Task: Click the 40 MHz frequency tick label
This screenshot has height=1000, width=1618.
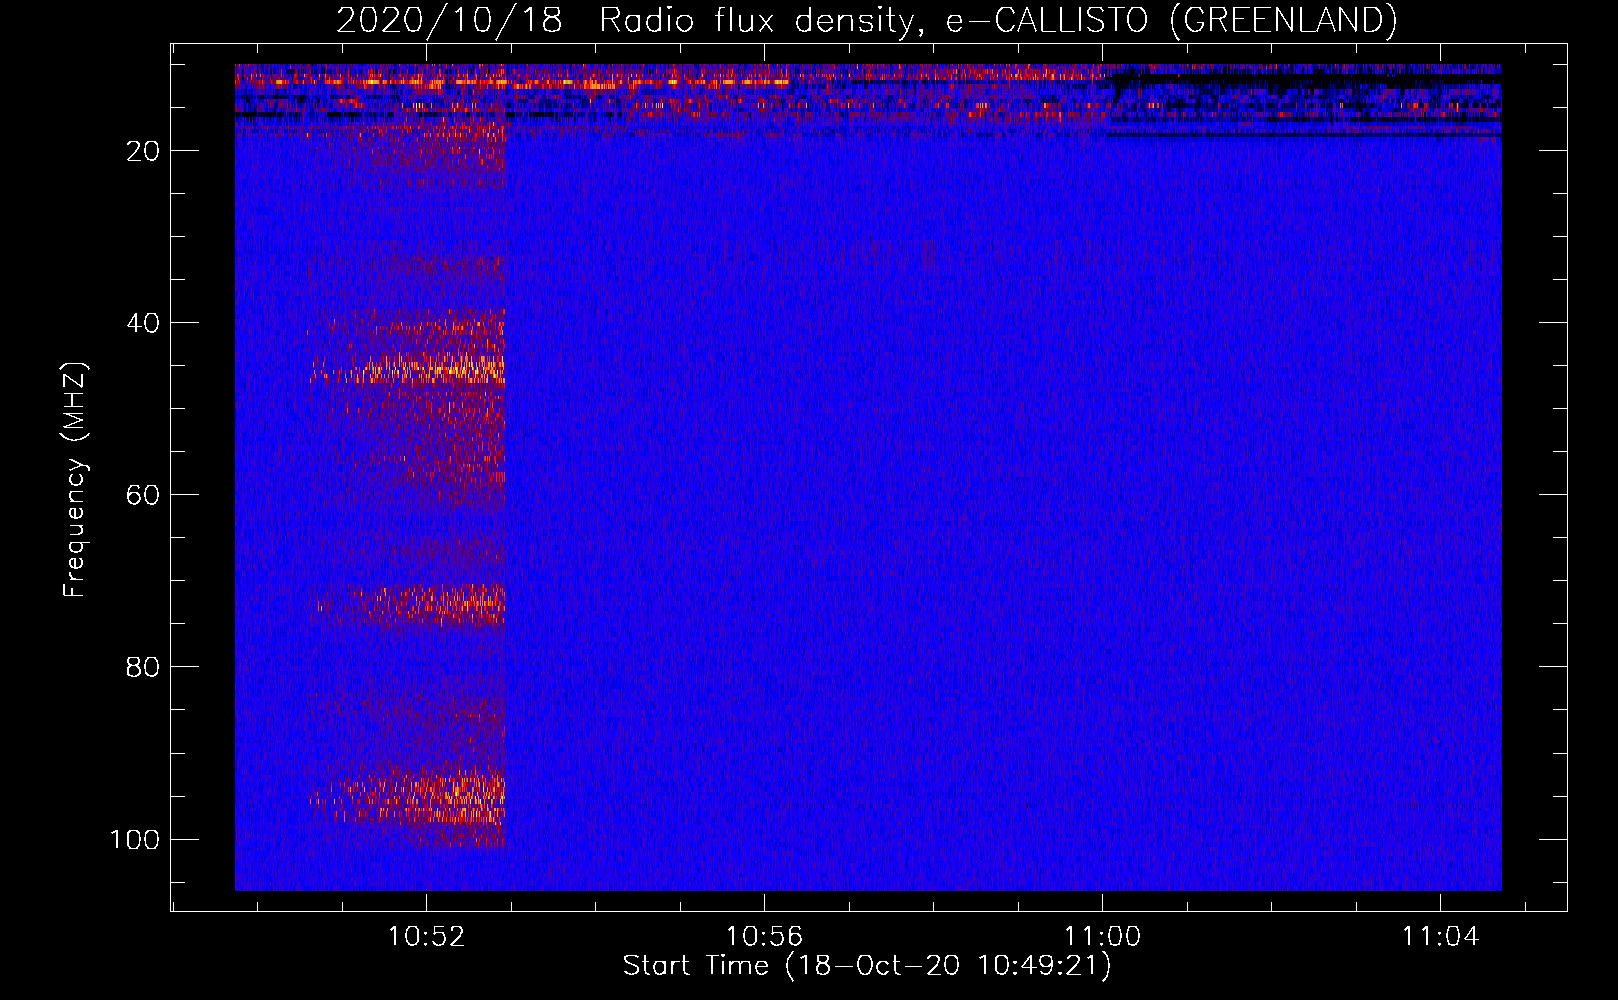Action: pyautogui.click(x=143, y=323)
